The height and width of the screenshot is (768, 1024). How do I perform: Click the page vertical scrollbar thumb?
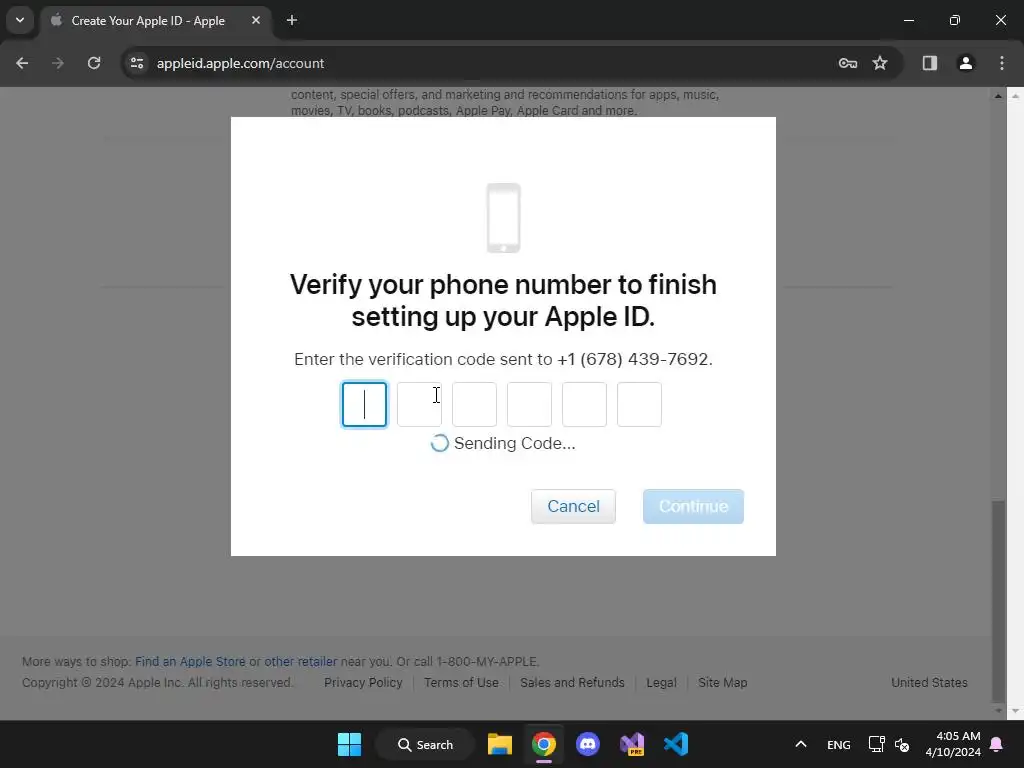[998, 600]
